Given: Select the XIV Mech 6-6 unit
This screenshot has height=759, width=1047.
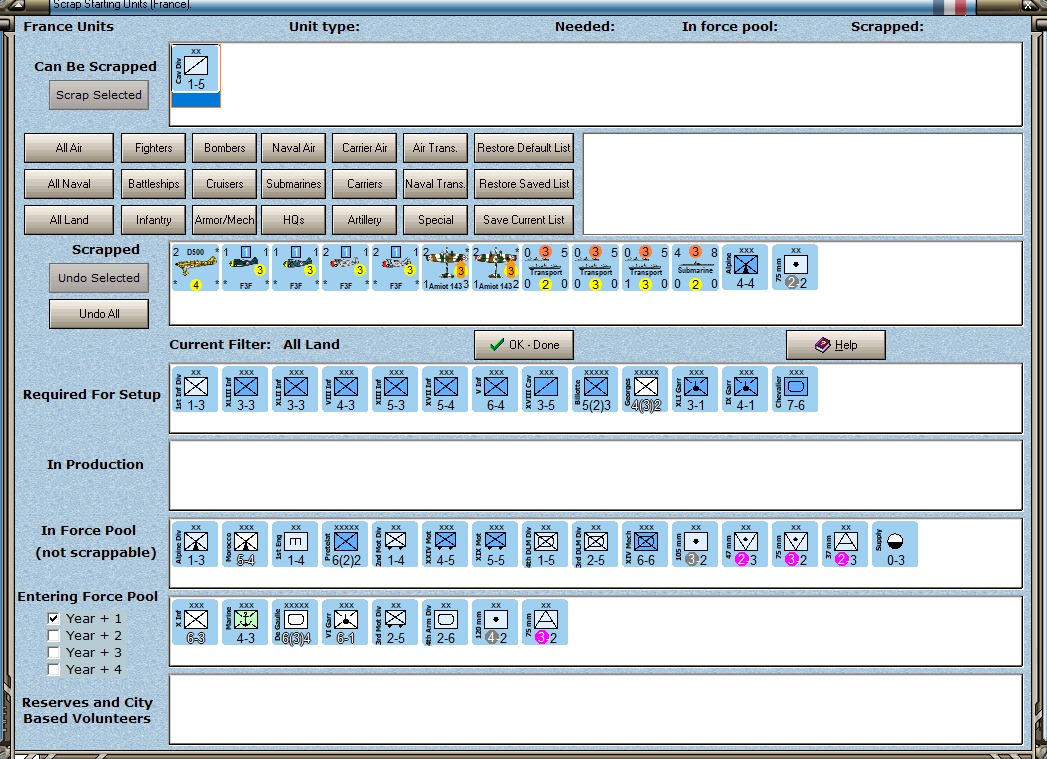Looking at the screenshot, I should click(645, 544).
